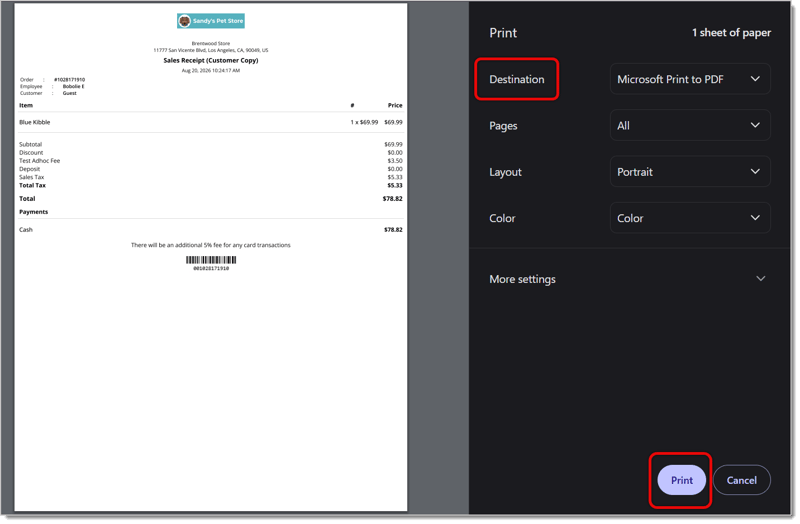Click the 'Sales Receipt (Customer Copy)' heading
The height and width of the screenshot is (524, 800).
pyautogui.click(x=212, y=60)
